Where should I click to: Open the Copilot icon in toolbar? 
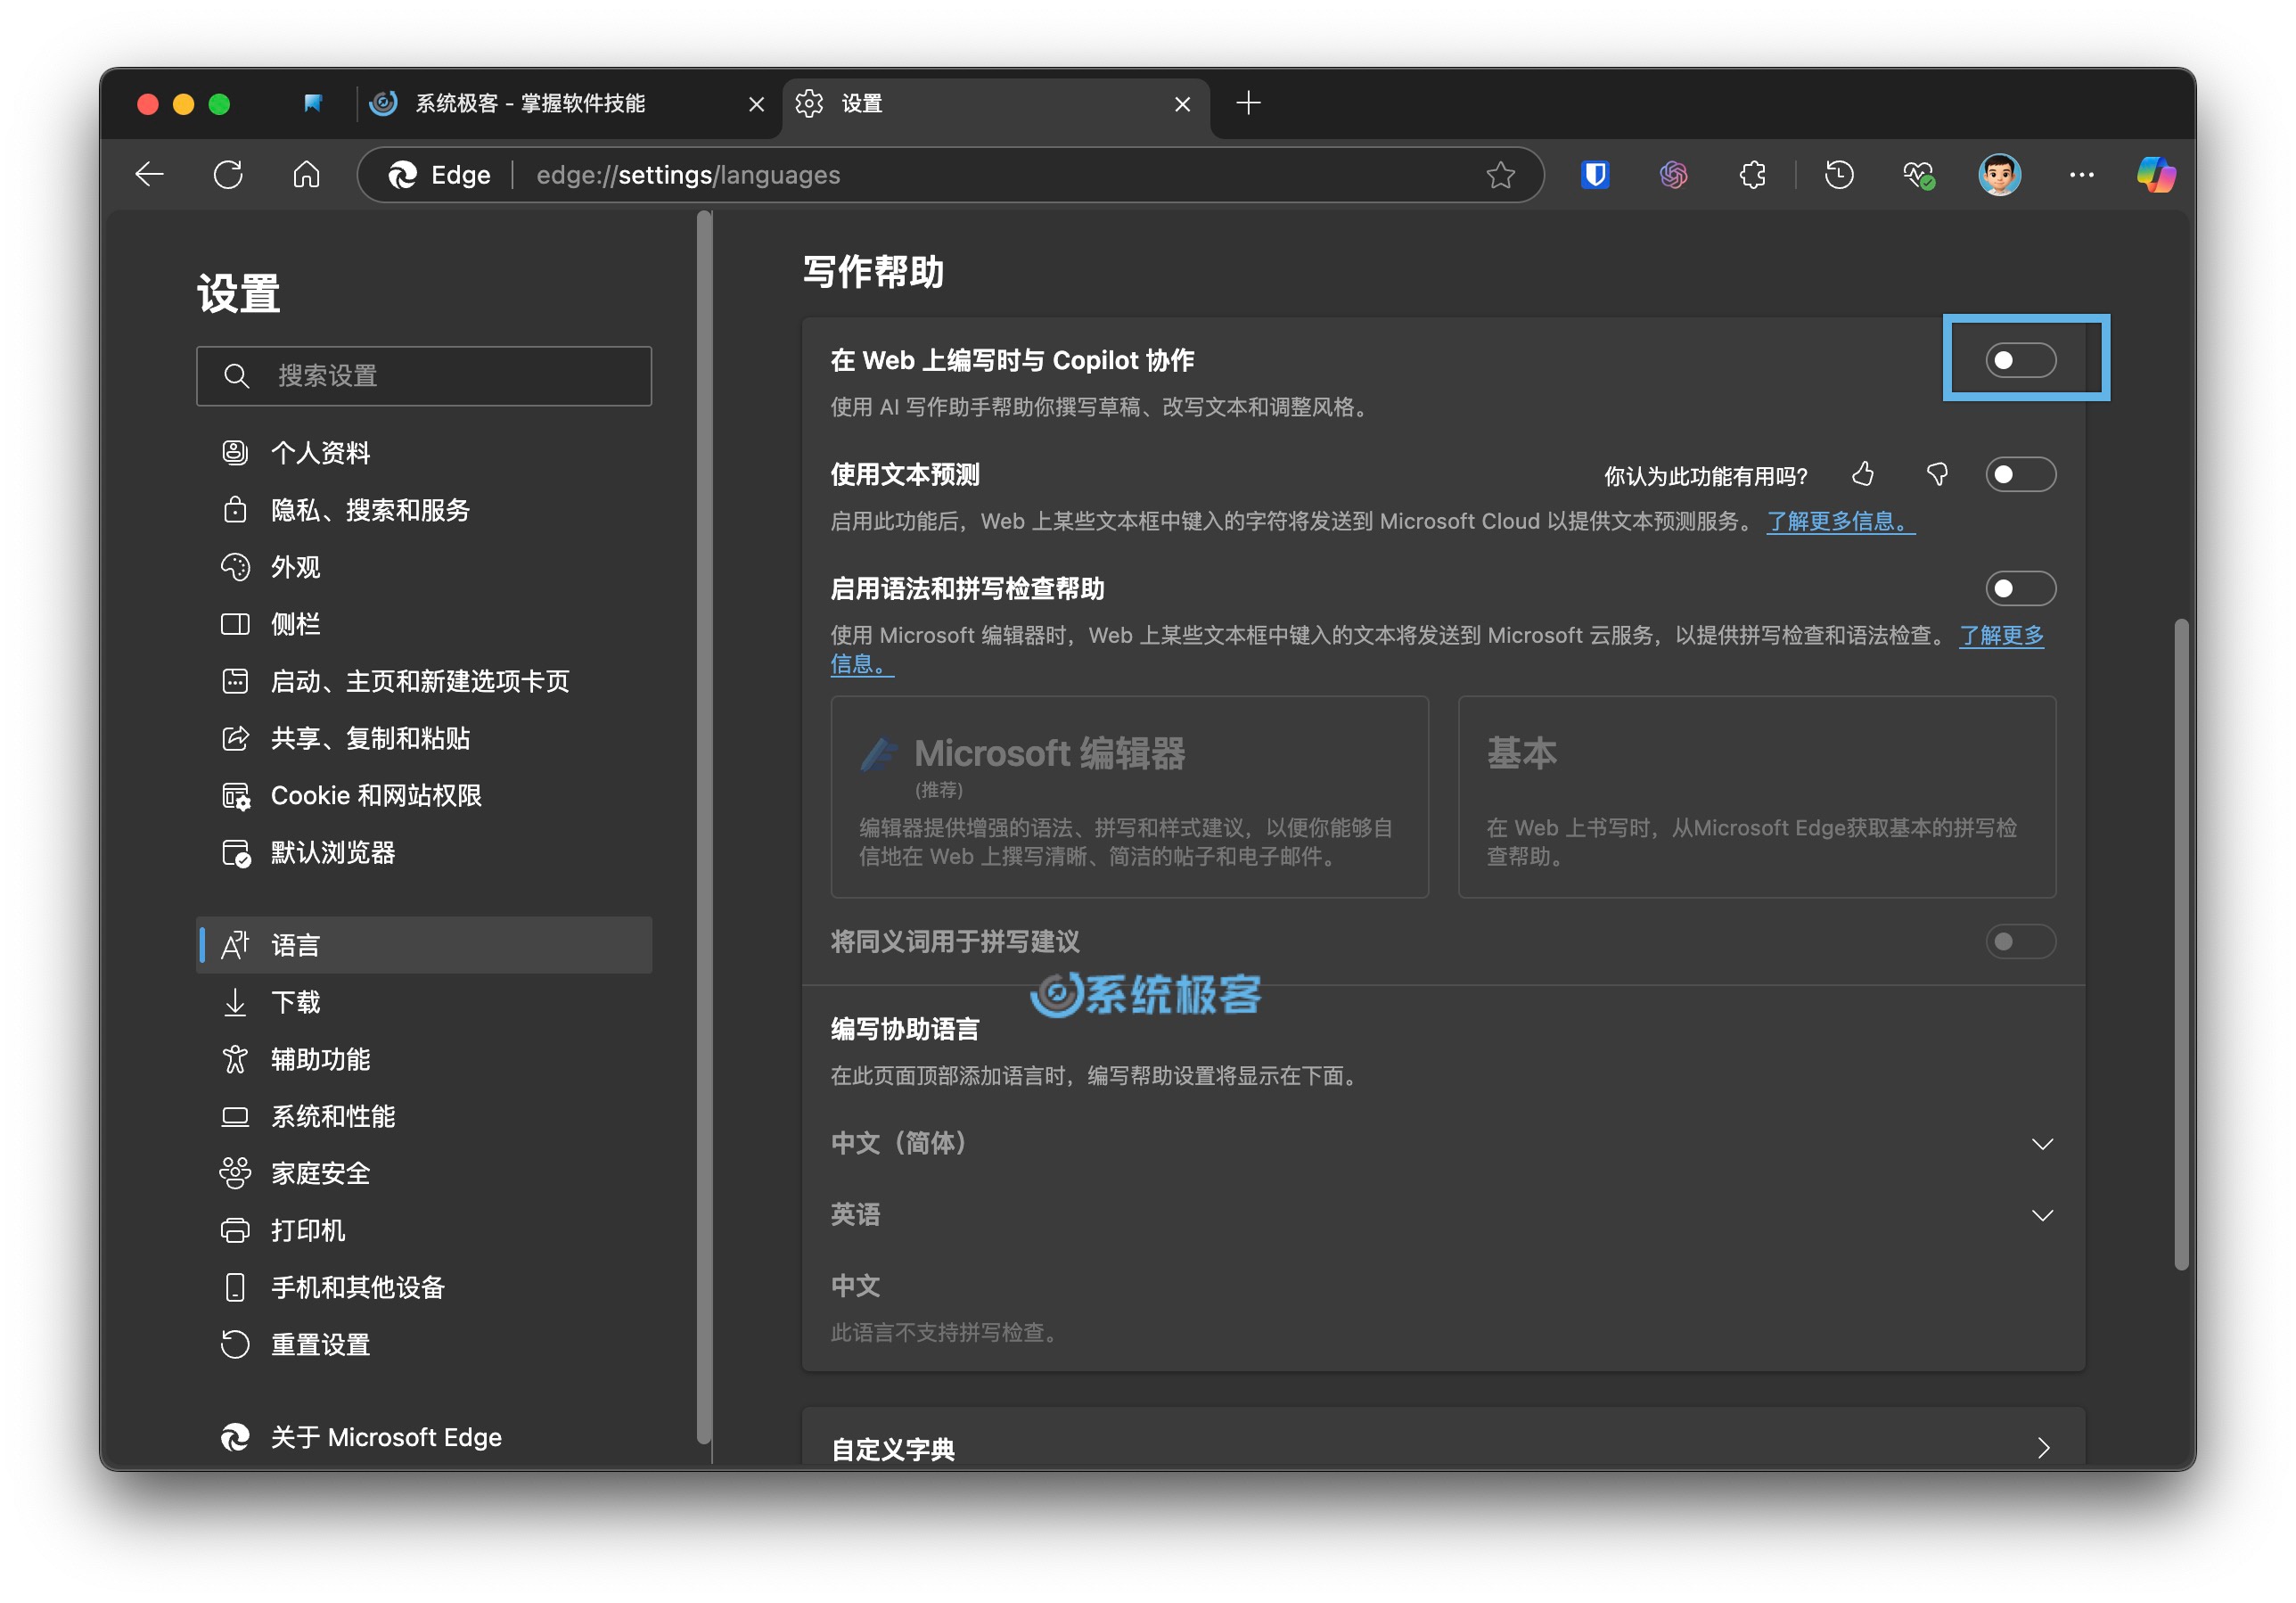tap(2155, 175)
